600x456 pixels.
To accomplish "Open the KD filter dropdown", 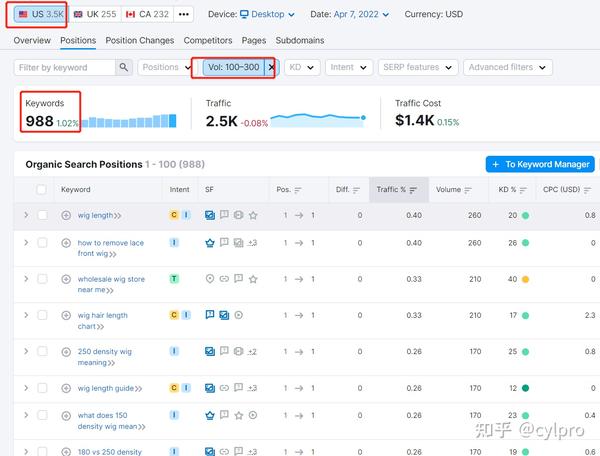I will click(302, 67).
